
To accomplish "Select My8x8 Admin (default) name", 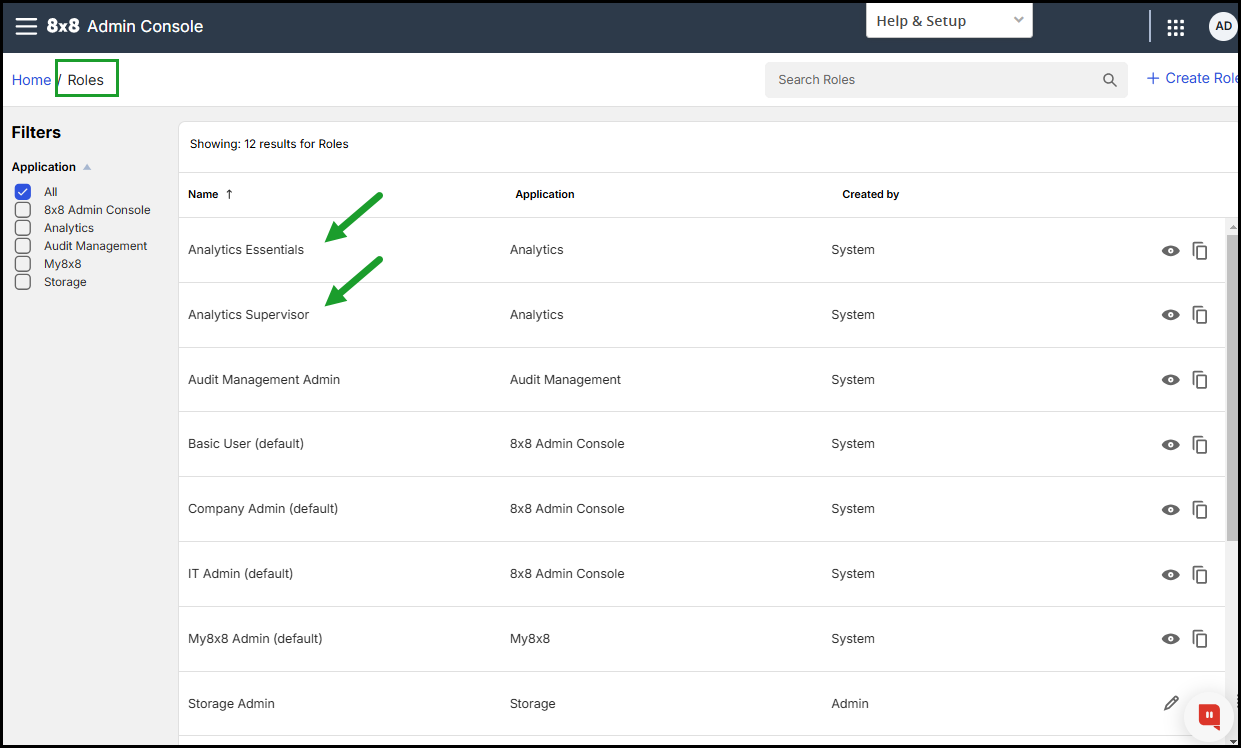I will pos(255,639).
